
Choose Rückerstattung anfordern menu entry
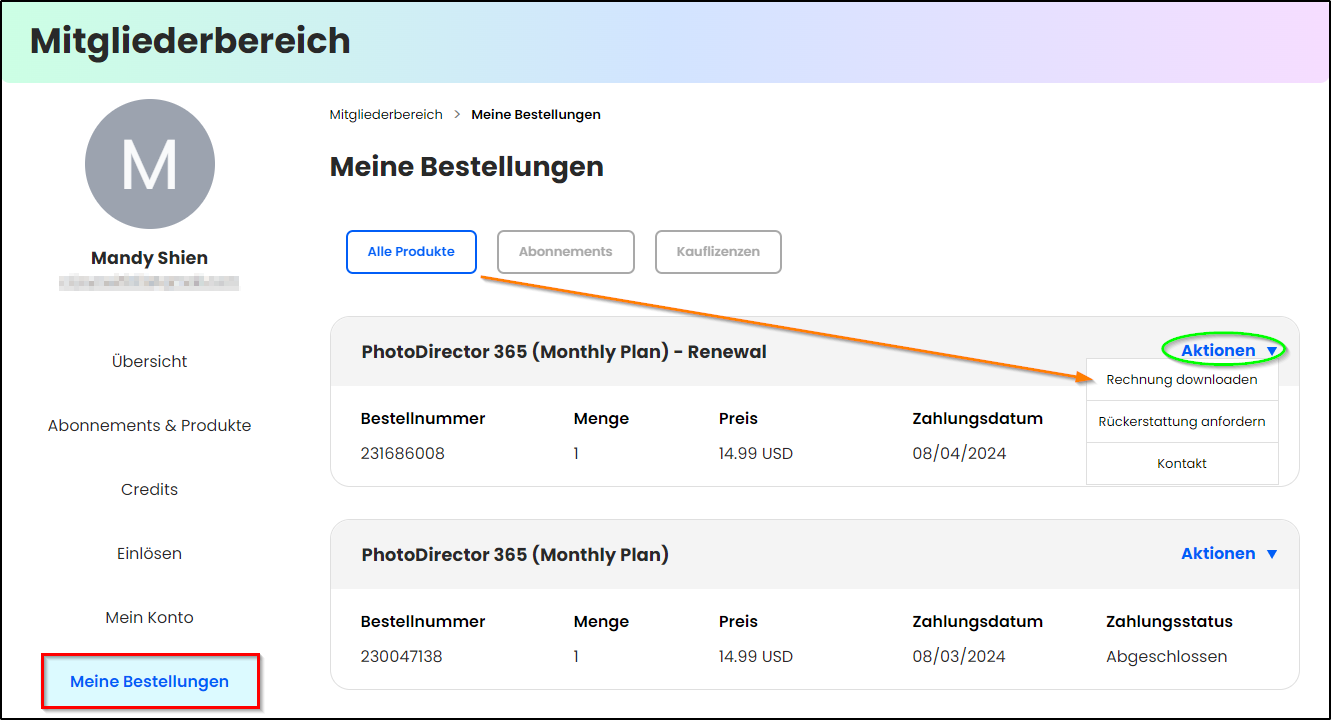click(1182, 422)
